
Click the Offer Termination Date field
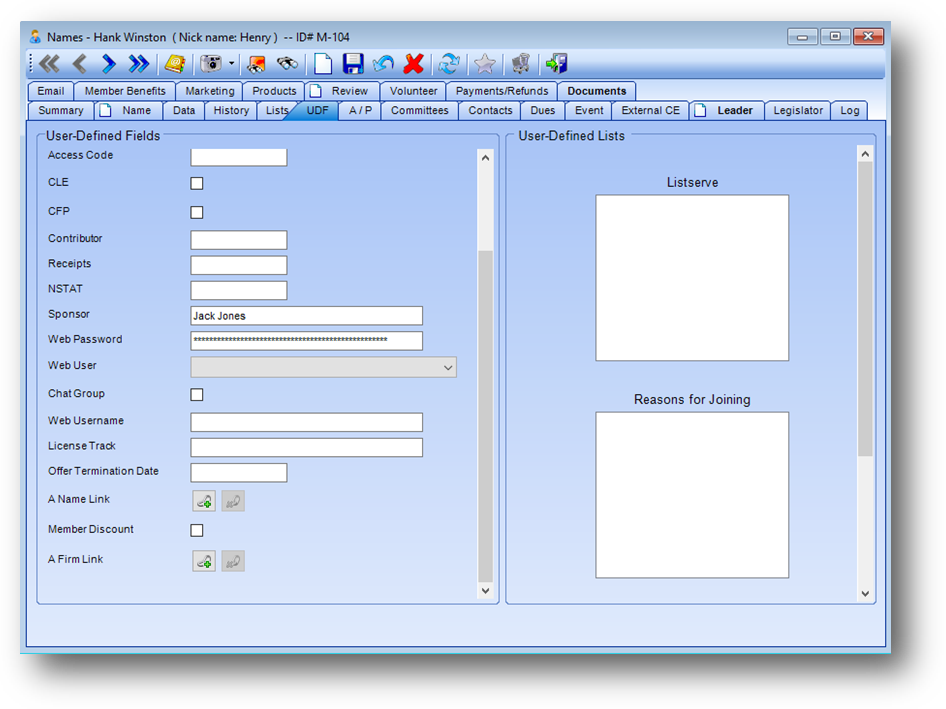(x=239, y=473)
